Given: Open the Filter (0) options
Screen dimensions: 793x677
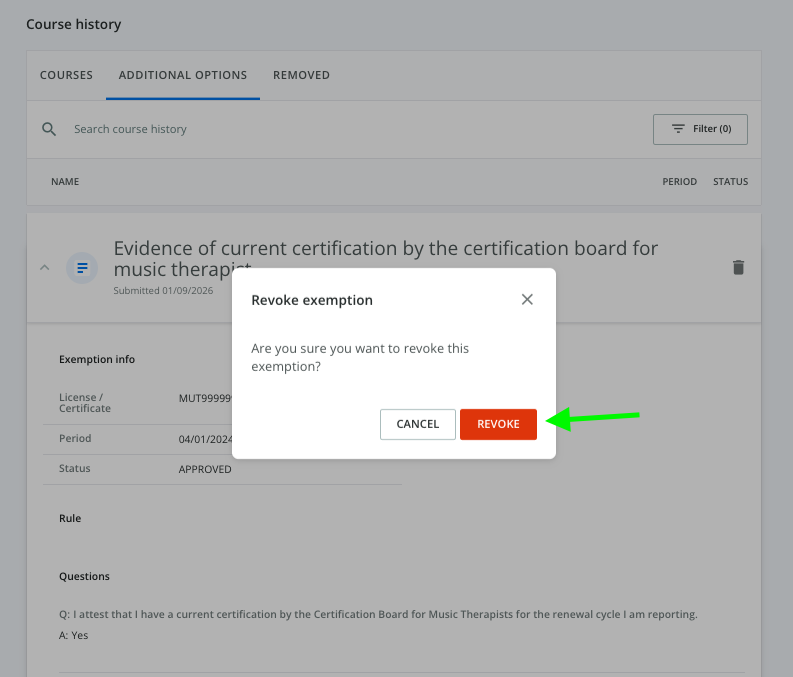Looking at the screenshot, I should pyautogui.click(x=700, y=129).
